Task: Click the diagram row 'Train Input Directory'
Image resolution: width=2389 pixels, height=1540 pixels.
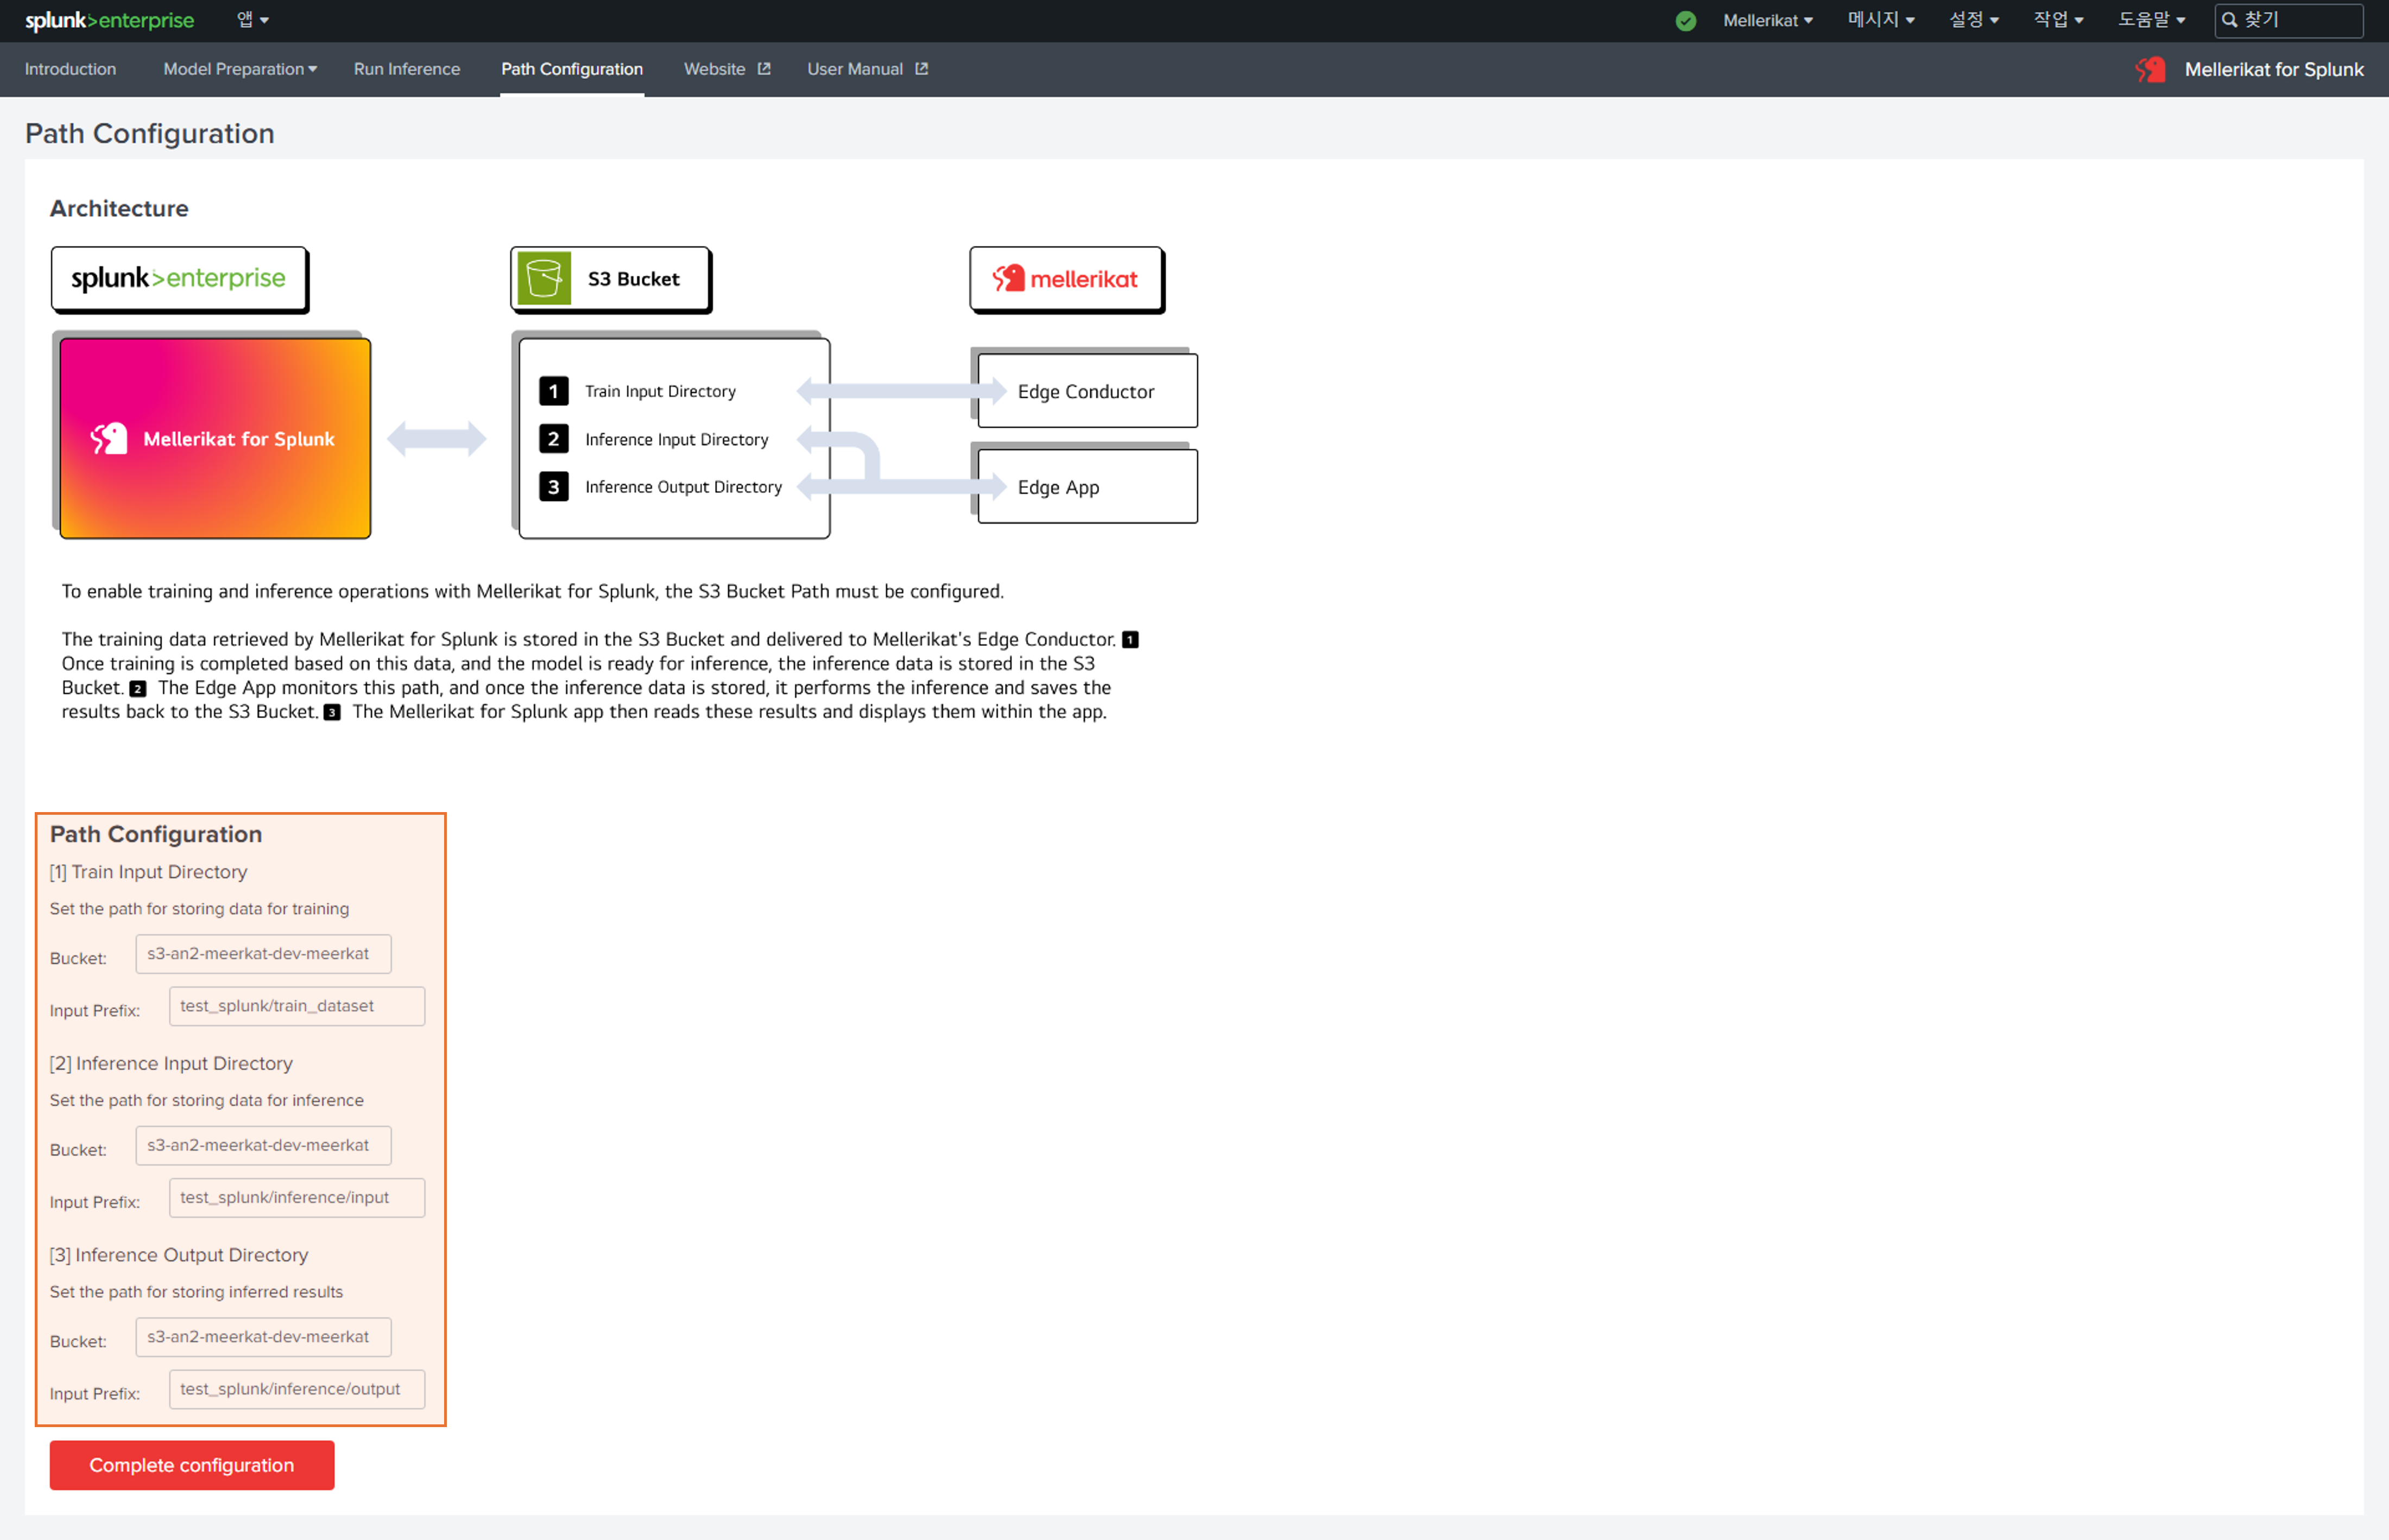Action: tap(660, 391)
